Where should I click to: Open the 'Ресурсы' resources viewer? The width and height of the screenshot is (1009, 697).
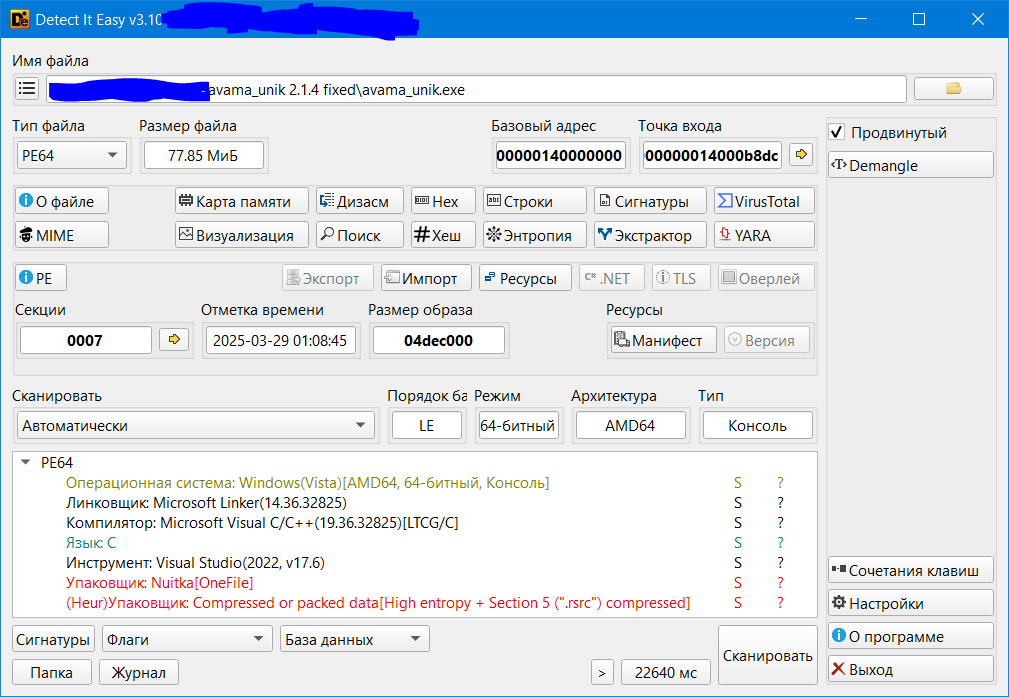[525, 278]
